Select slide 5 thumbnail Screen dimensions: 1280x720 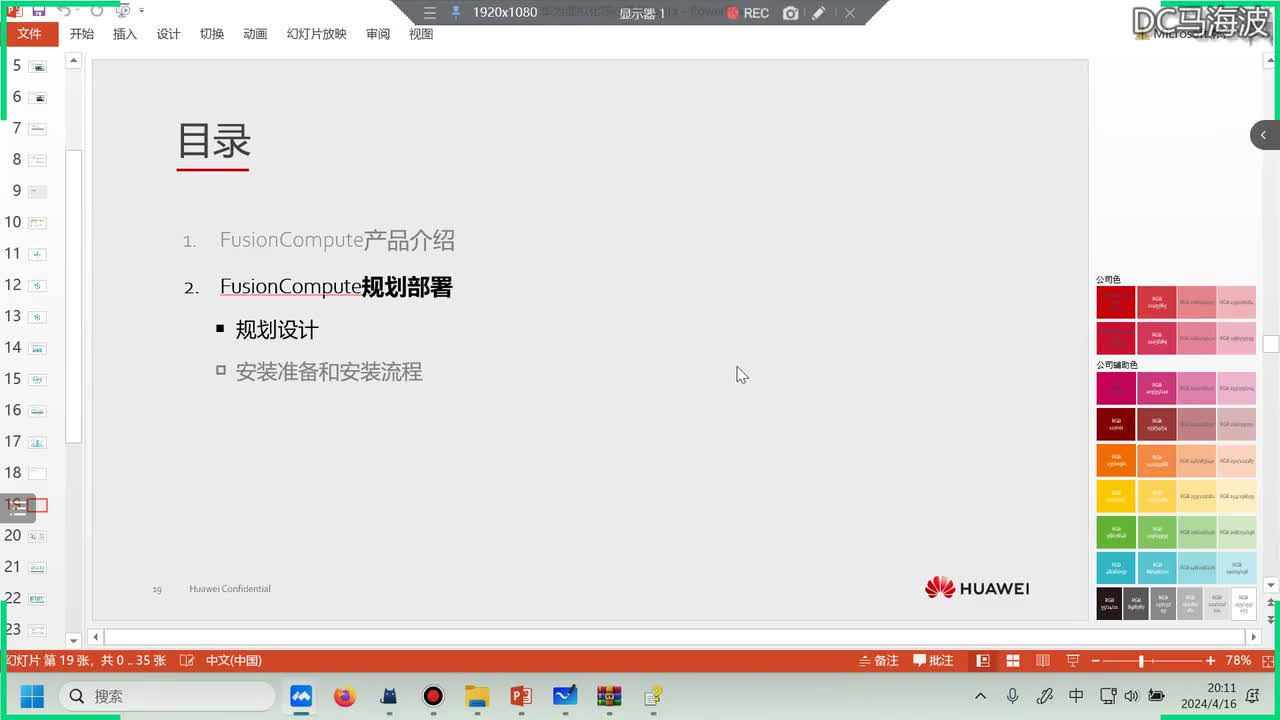point(38,66)
